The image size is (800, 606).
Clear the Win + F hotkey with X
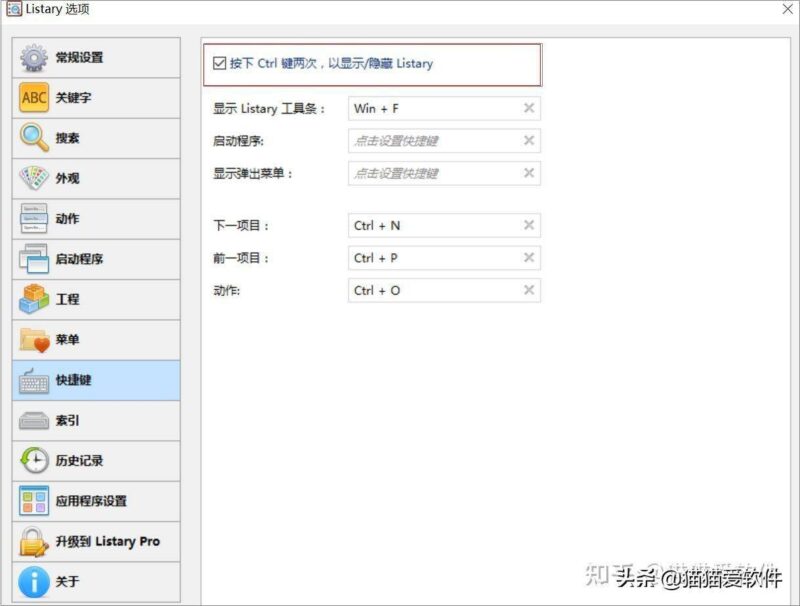pos(529,108)
